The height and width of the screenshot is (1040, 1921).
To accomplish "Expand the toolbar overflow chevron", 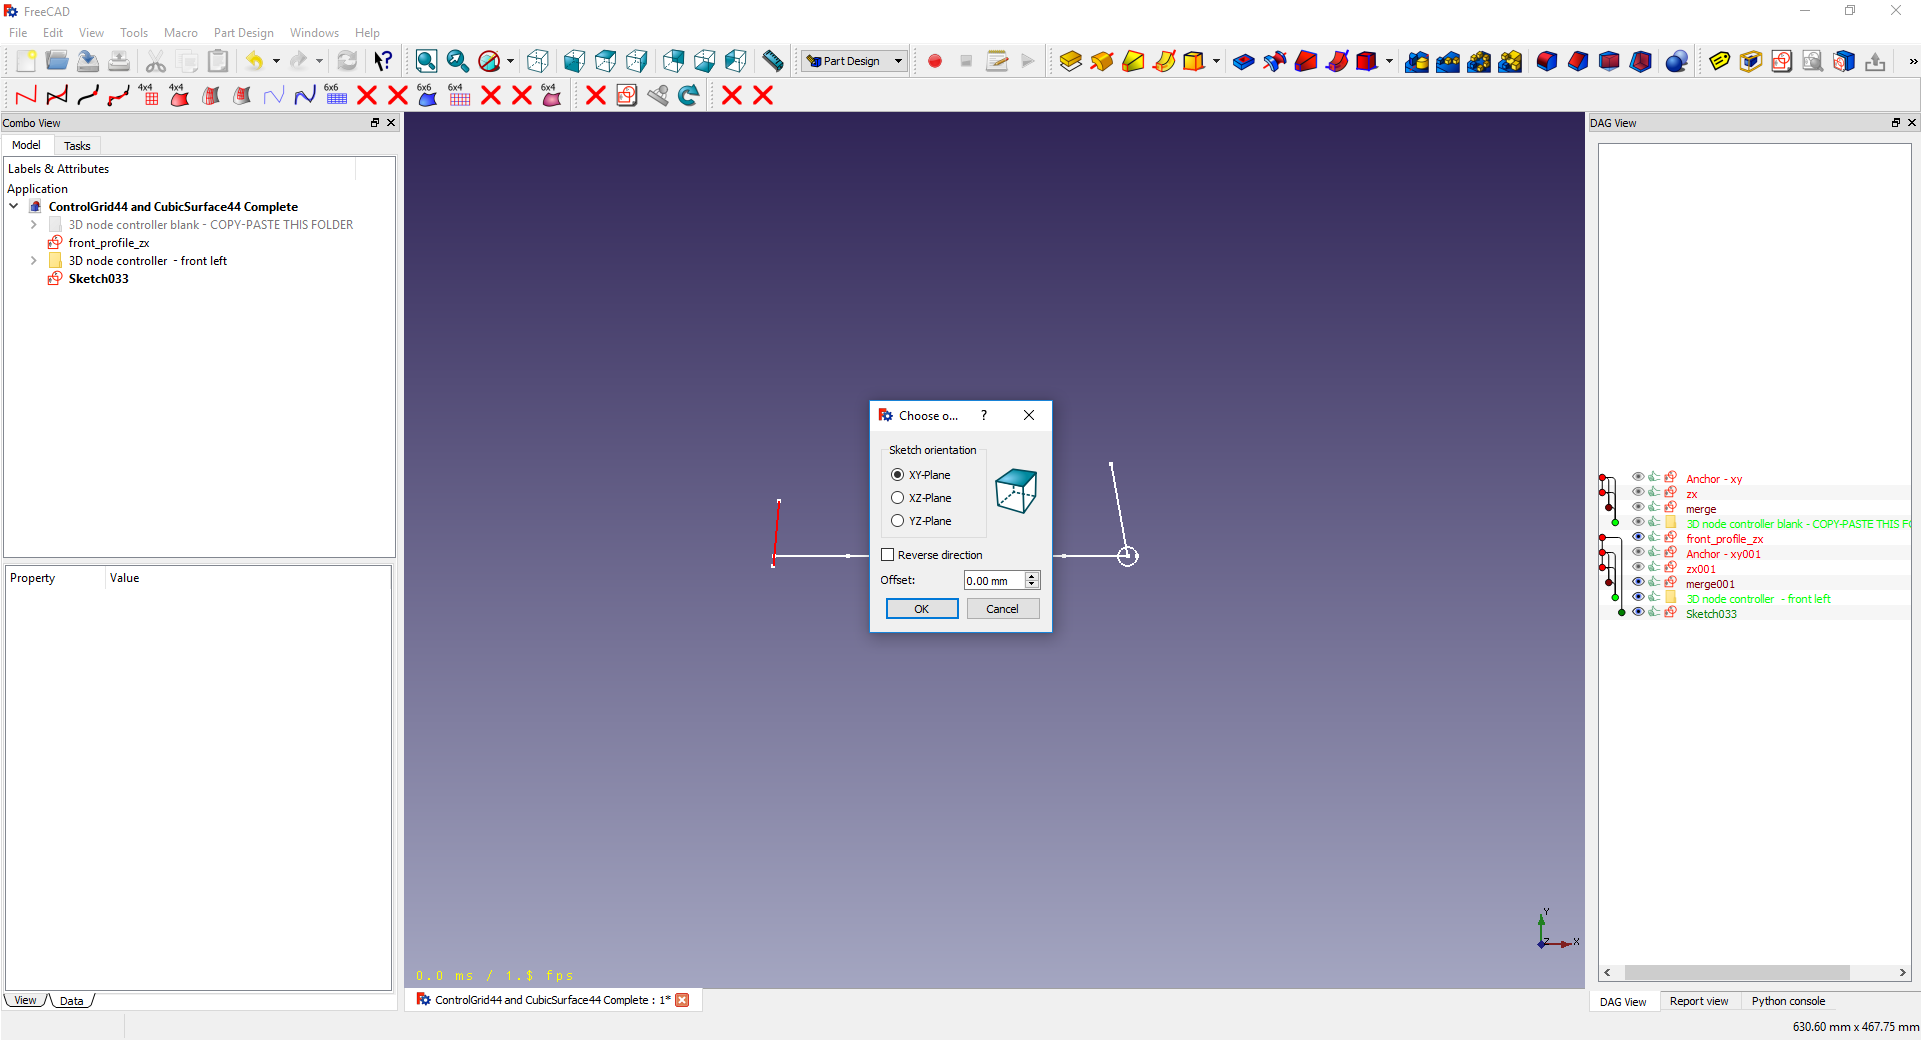I will click(1913, 61).
